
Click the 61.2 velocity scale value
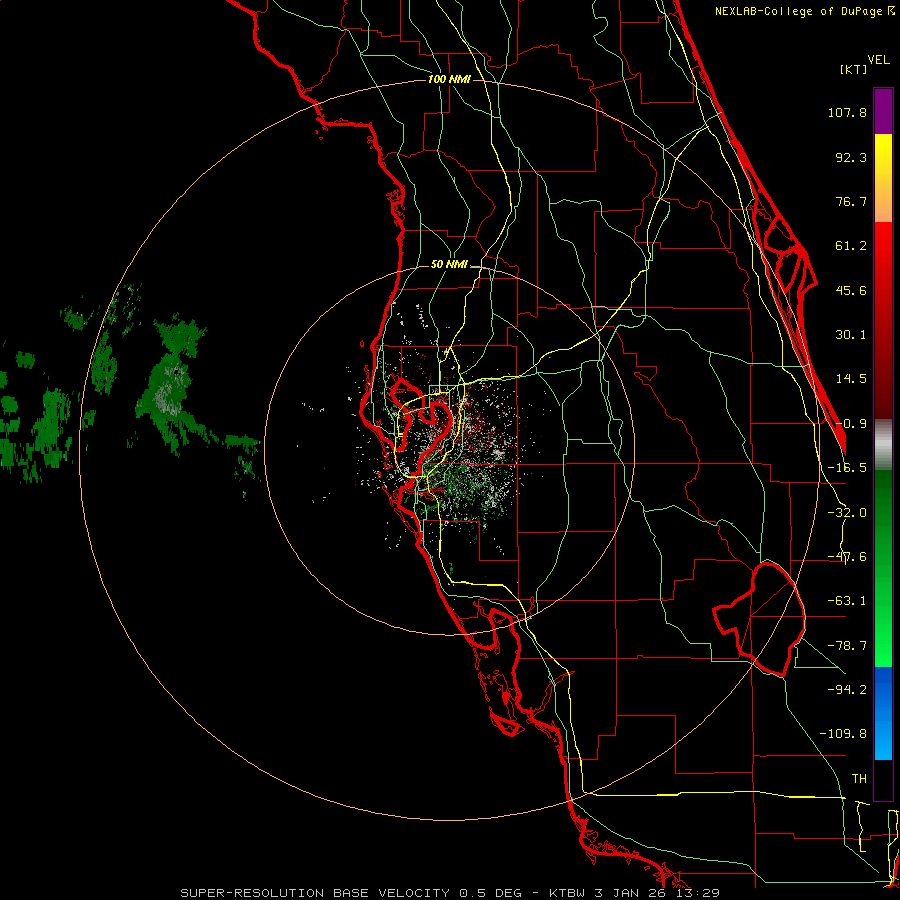851,246
